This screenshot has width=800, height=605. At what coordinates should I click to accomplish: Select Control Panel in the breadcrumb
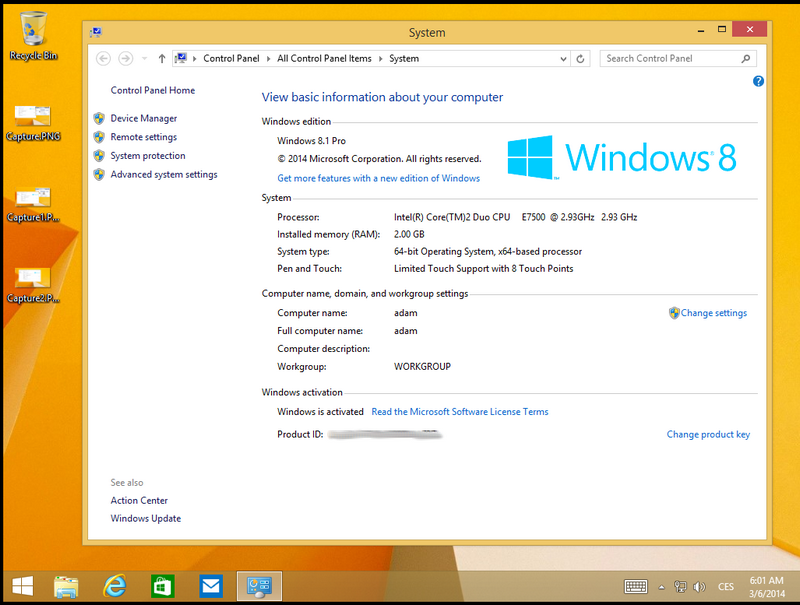[x=231, y=59]
